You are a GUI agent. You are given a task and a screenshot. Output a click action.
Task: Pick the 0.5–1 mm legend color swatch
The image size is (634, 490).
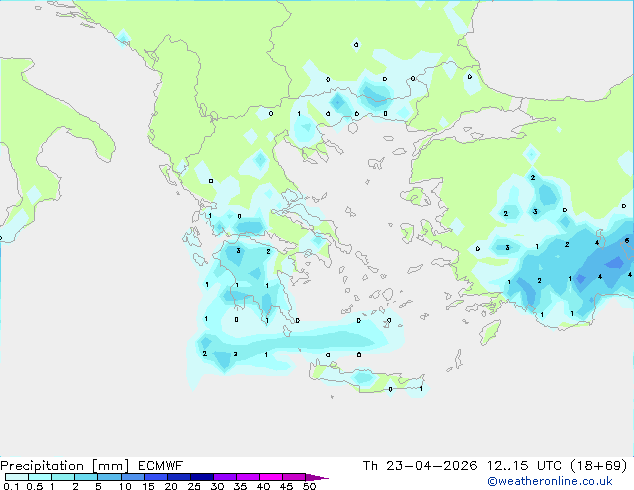(40, 477)
